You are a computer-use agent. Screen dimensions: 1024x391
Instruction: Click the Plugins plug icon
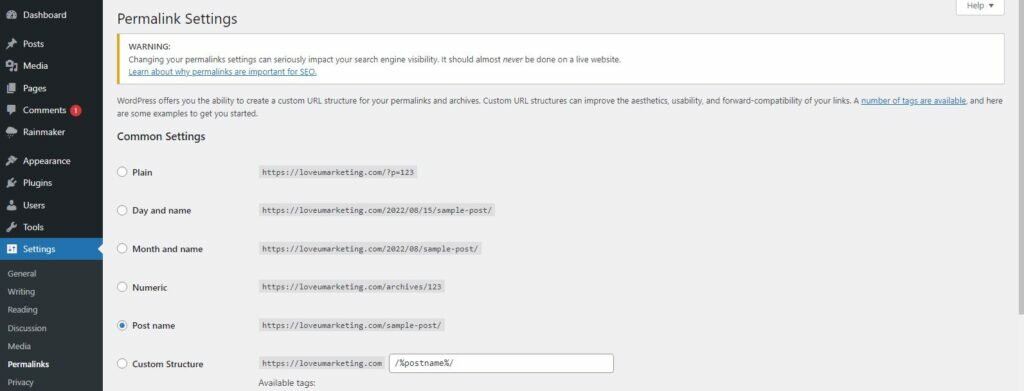[x=11, y=183]
